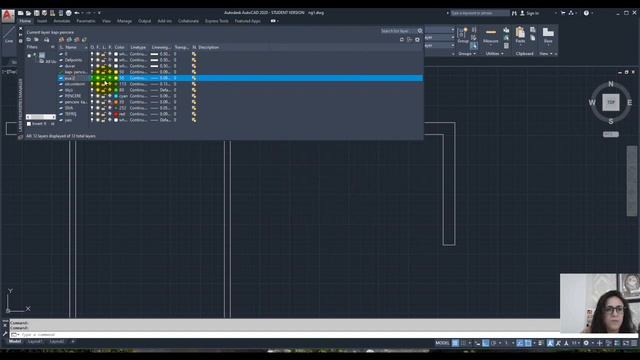Delete the selected layer with Delete Layer icon
The height and width of the screenshot is (360, 640).
tap(77, 40)
